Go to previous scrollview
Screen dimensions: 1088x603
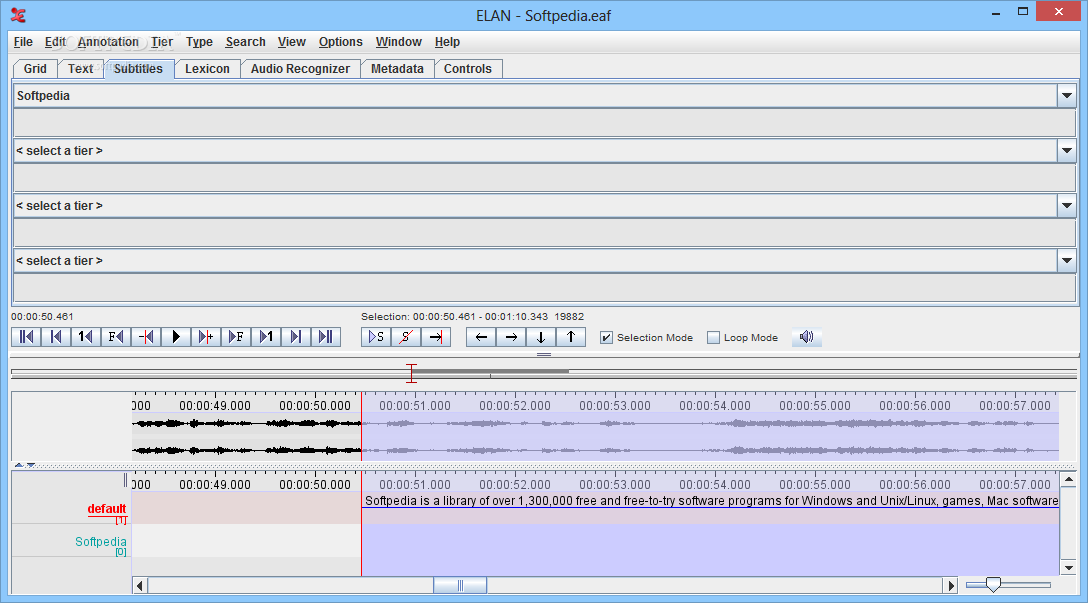point(56,337)
